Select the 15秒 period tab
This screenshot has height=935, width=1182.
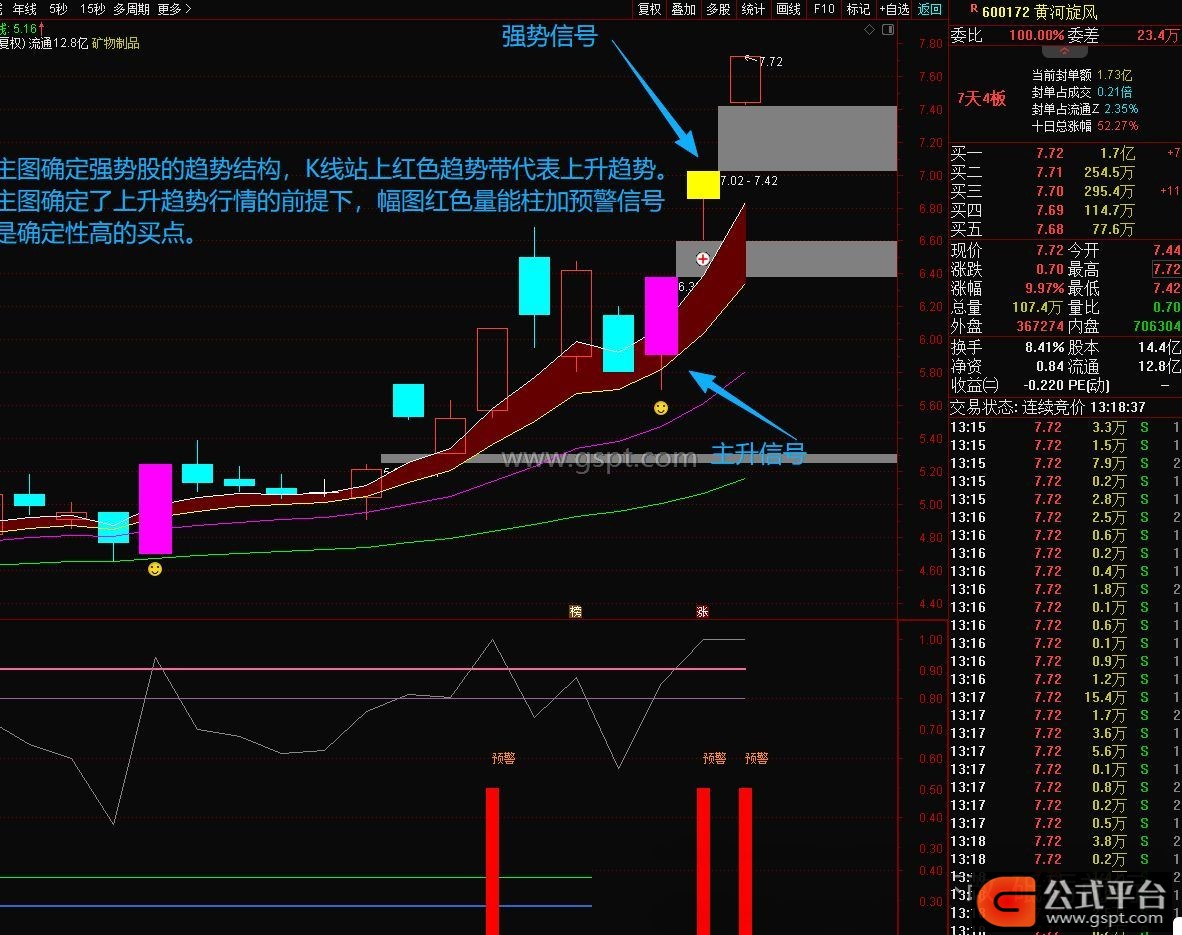[92, 9]
